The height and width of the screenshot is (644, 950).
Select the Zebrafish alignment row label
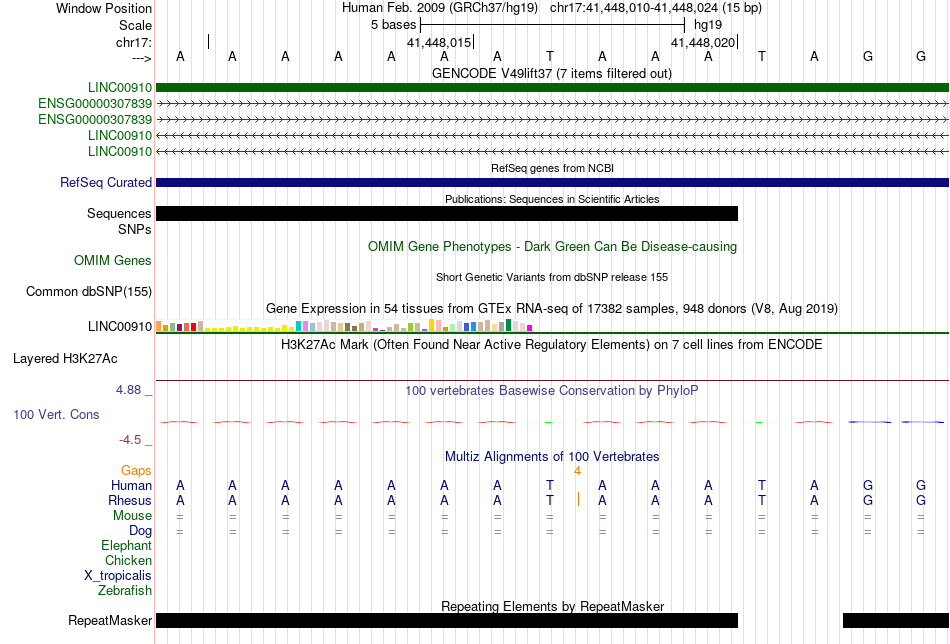click(125, 590)
